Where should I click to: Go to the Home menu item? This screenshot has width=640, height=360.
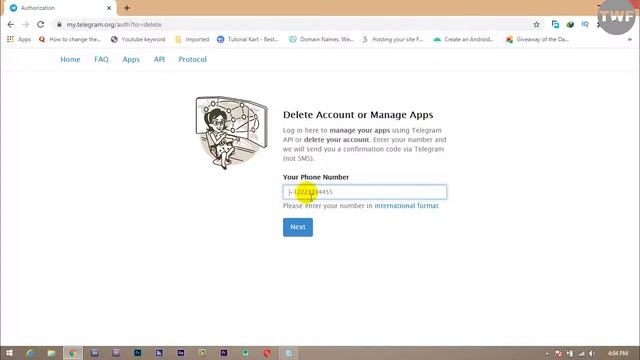70,59
